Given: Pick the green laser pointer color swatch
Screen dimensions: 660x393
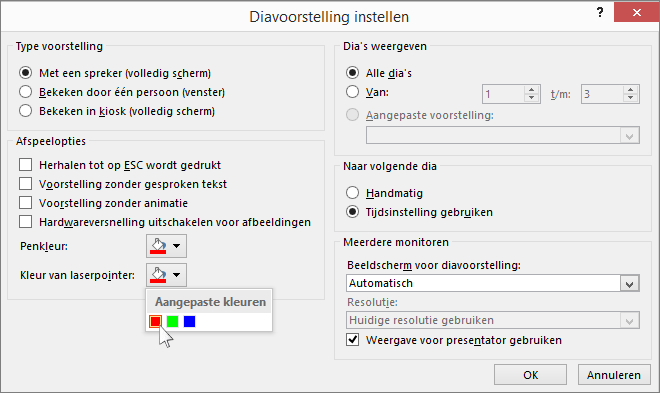Looking at the screenshot, I should click(173, 321).
